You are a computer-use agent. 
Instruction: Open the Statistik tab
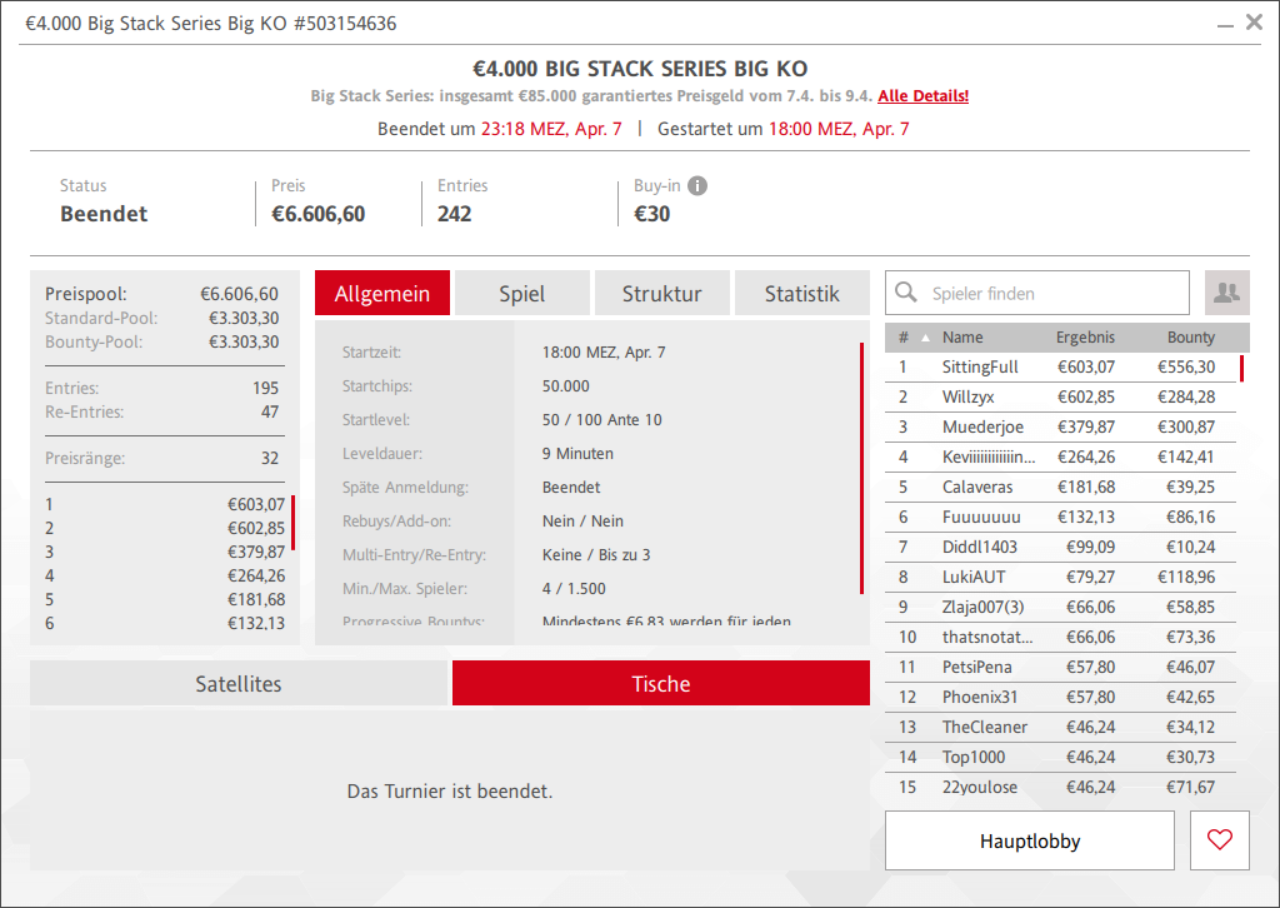click(802, 293)
